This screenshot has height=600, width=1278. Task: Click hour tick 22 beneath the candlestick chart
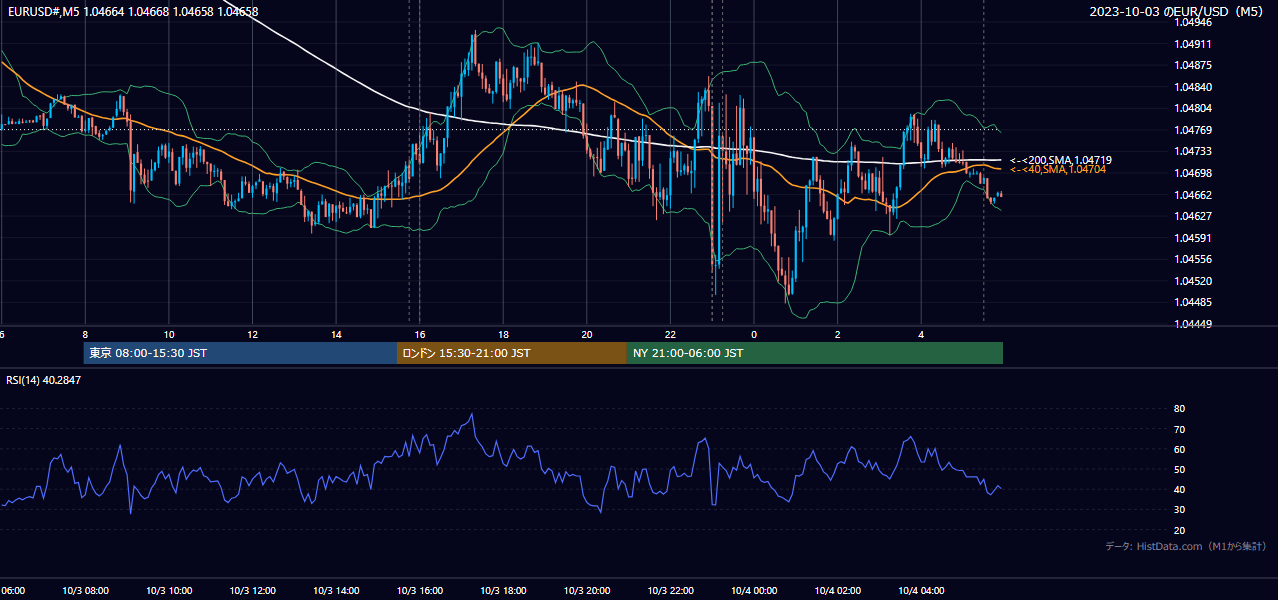(x=671, y=334)
